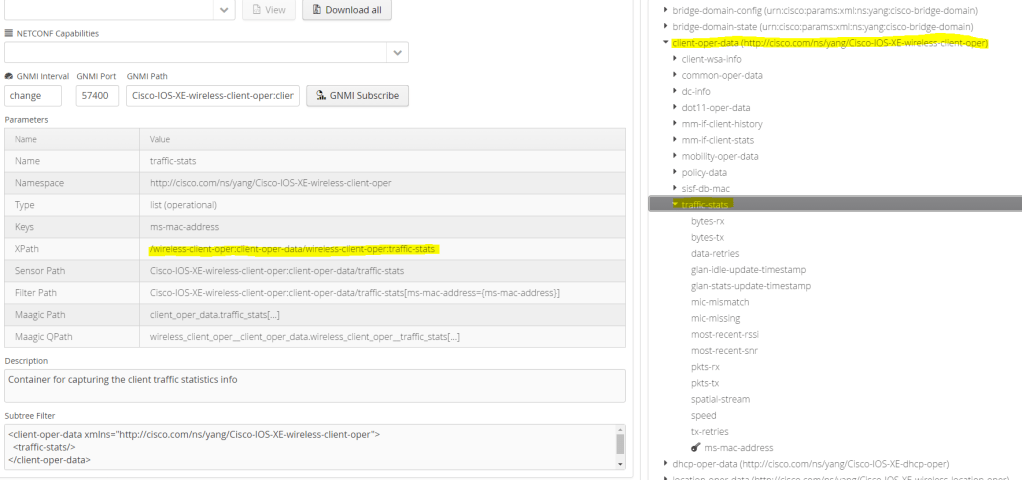Select the bytes-rx leaf
The image size is (1022, 480).
click(707, 221)
